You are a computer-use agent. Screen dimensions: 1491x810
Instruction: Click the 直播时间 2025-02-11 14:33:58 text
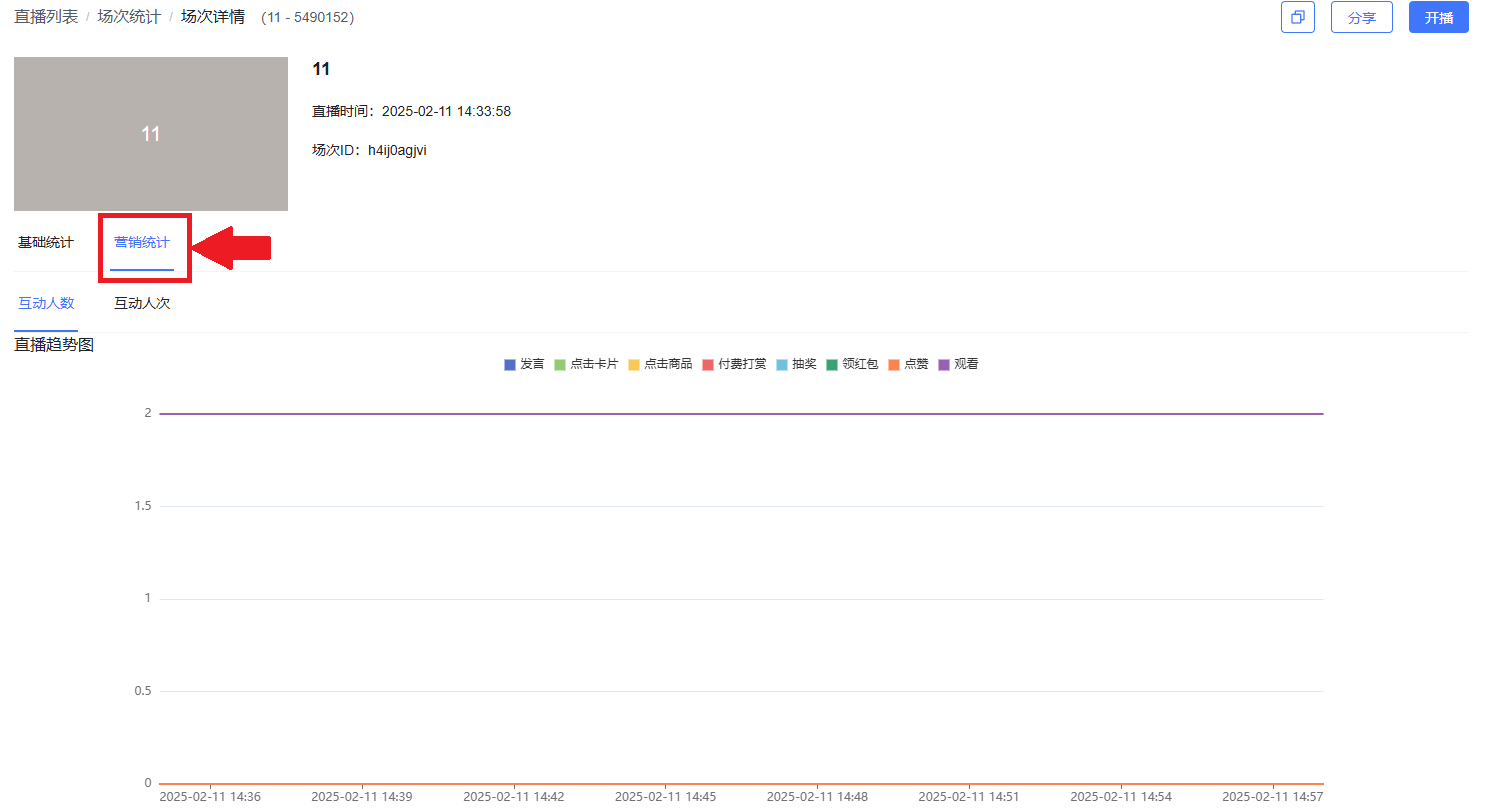tap(411, 111)
